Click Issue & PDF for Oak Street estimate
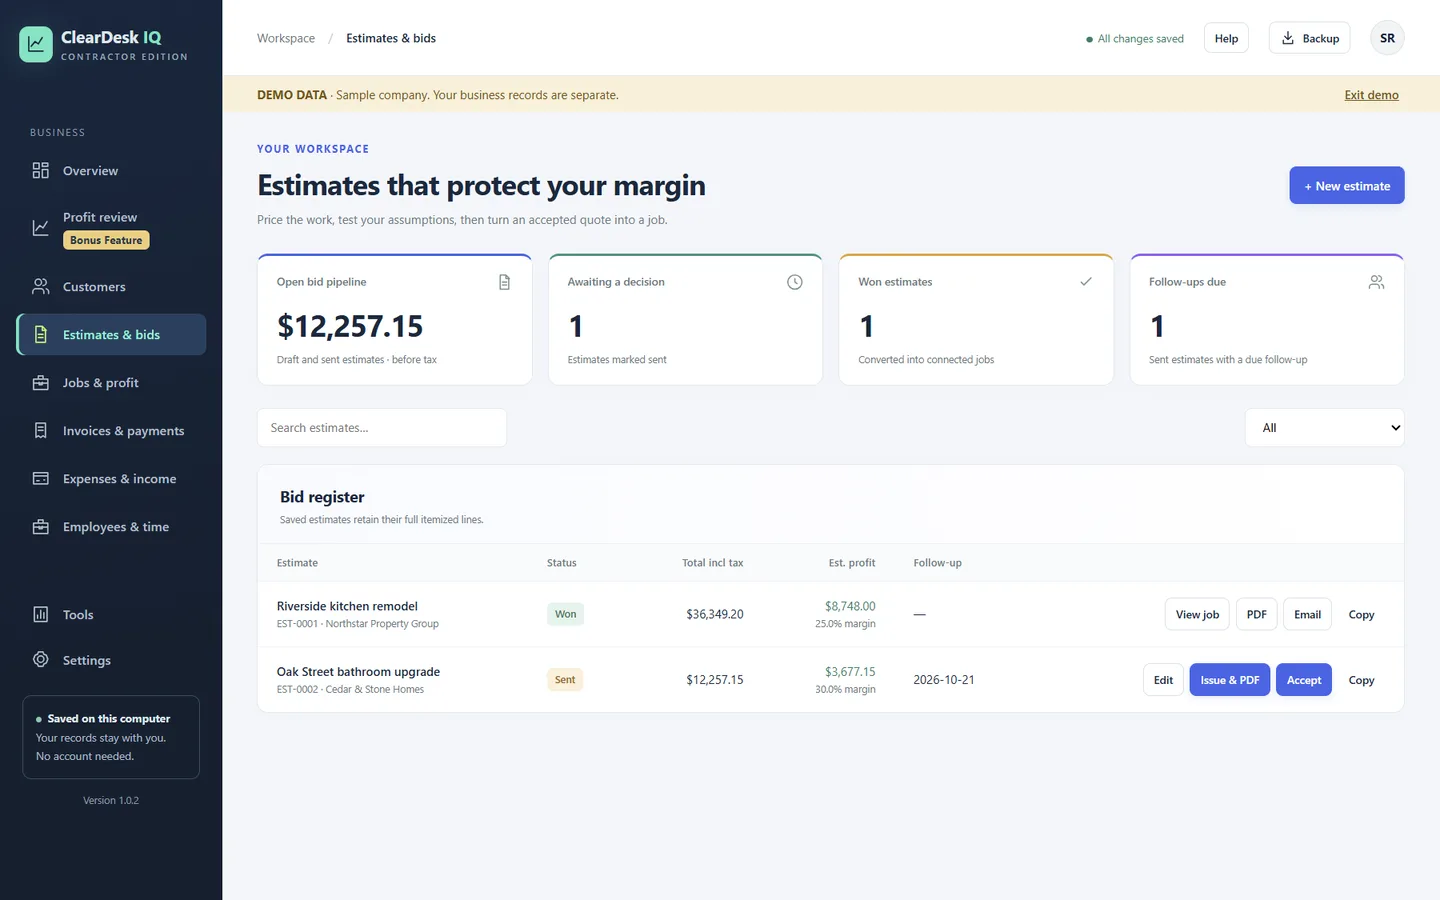 point(1230,680)
